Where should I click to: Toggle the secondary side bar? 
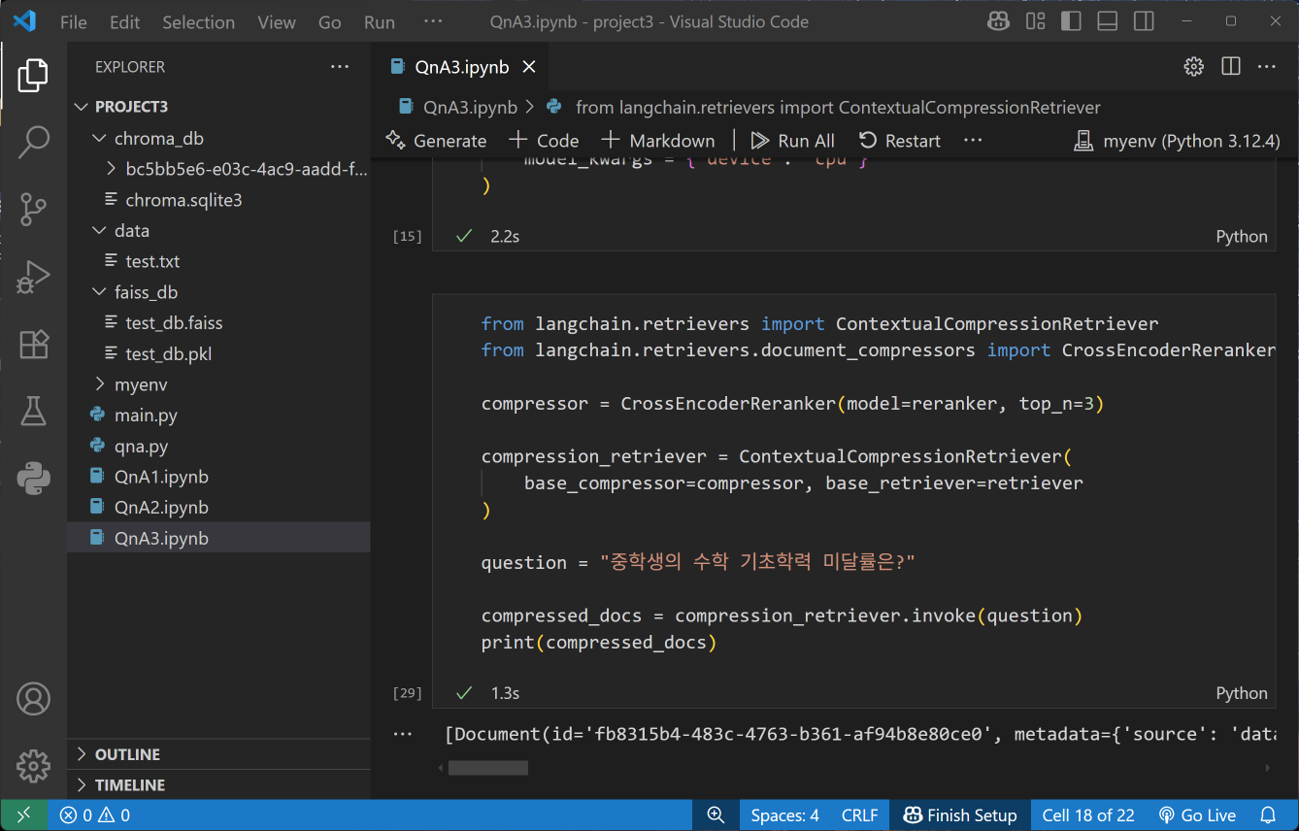[1144, 21]
